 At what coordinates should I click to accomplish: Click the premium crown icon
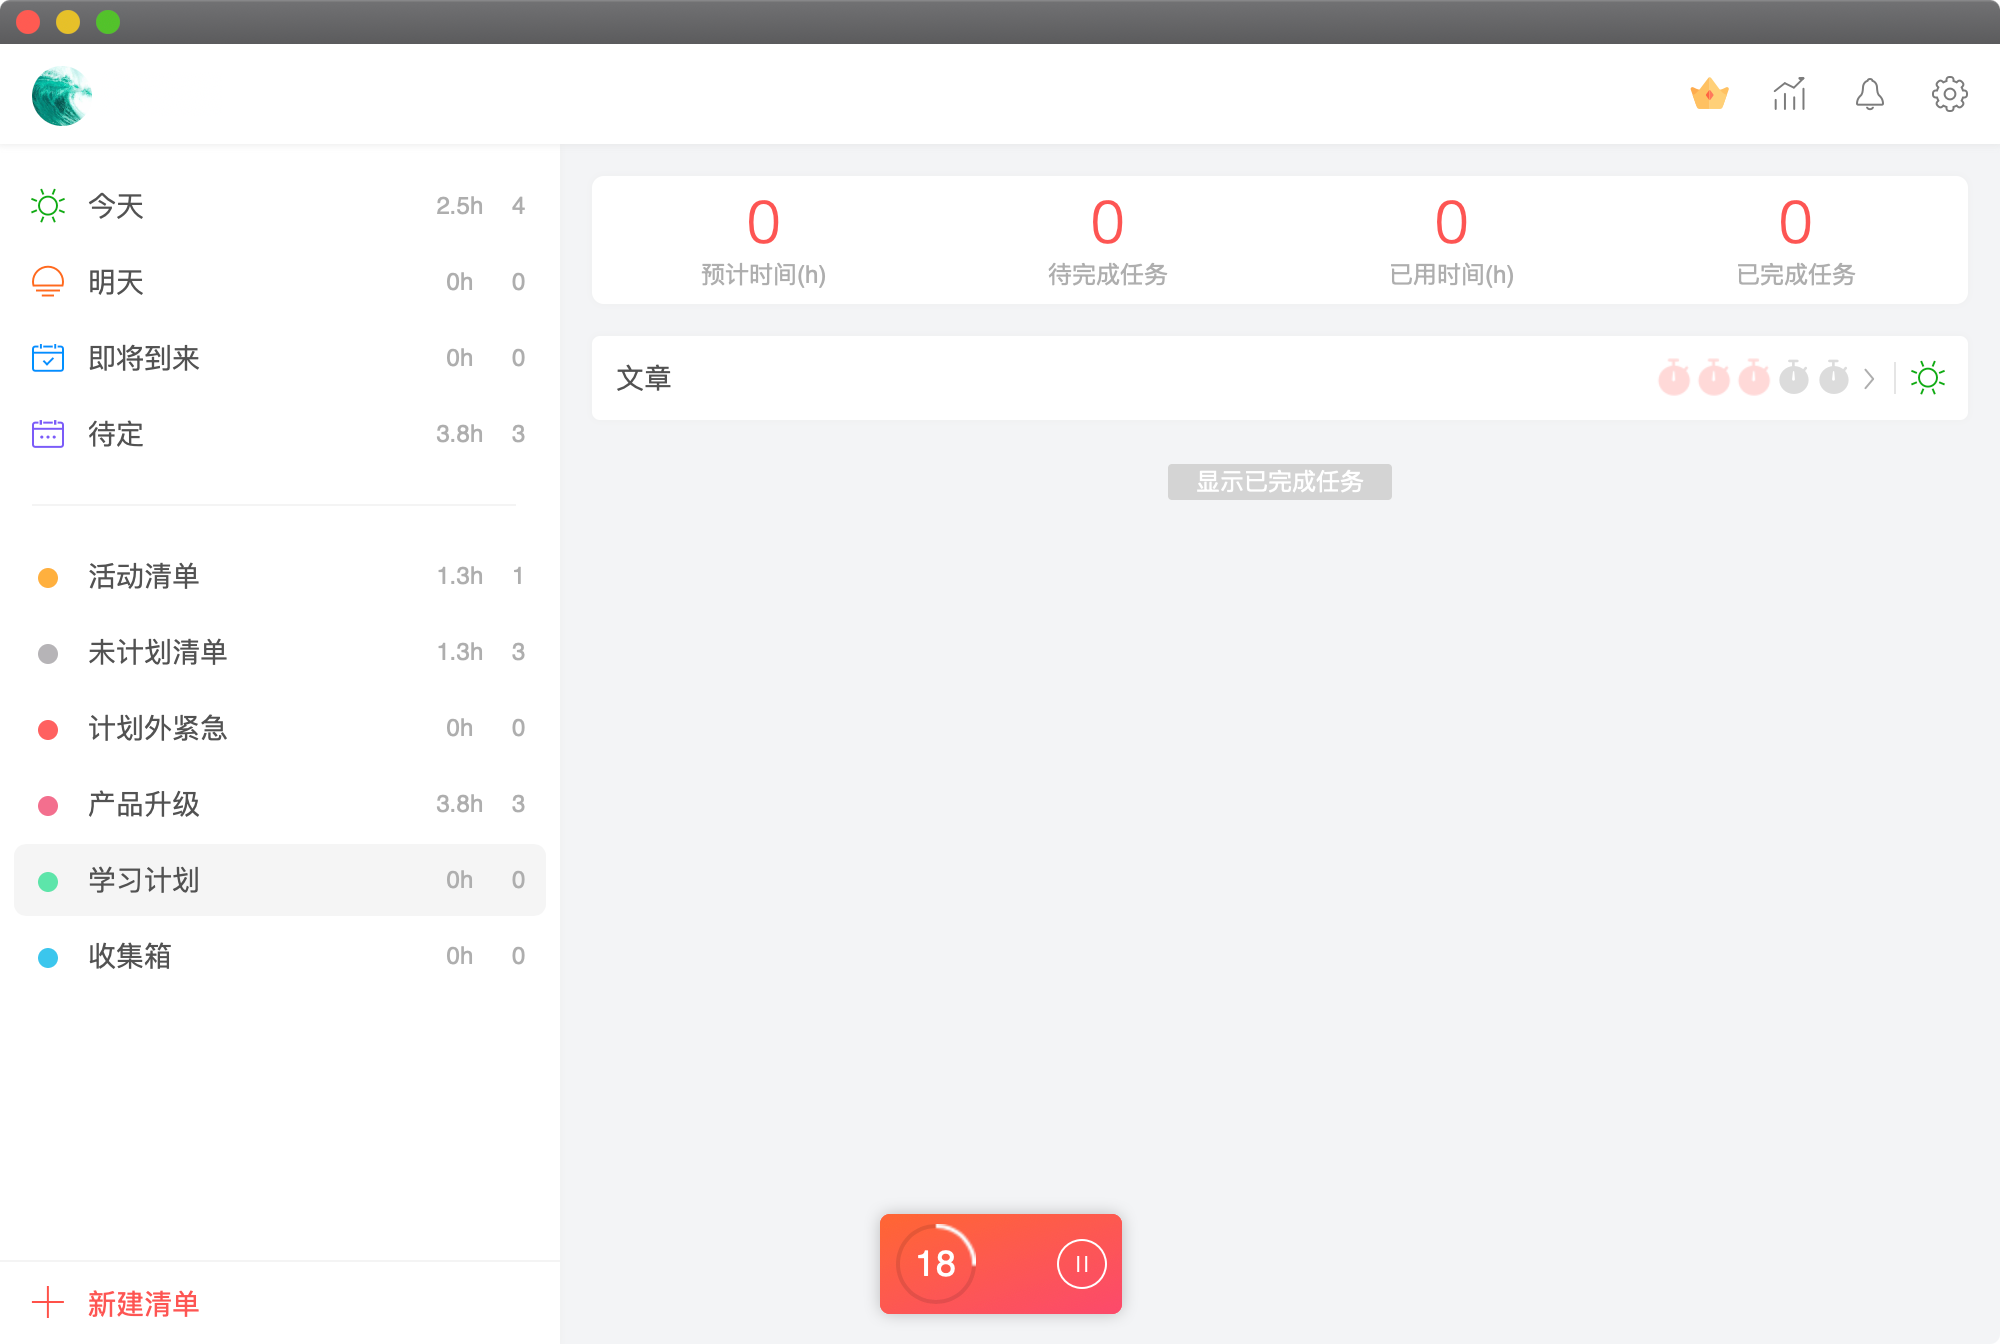1709,94
